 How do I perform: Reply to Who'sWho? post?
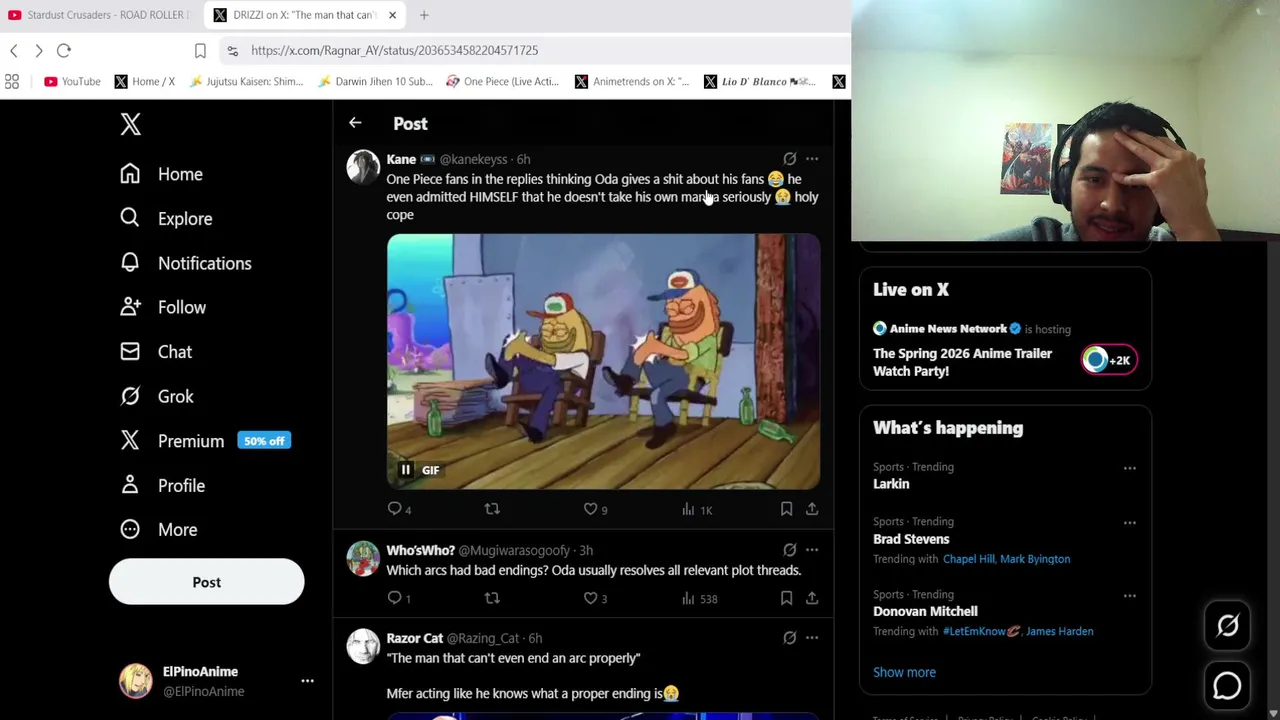[x=399, y=598]
